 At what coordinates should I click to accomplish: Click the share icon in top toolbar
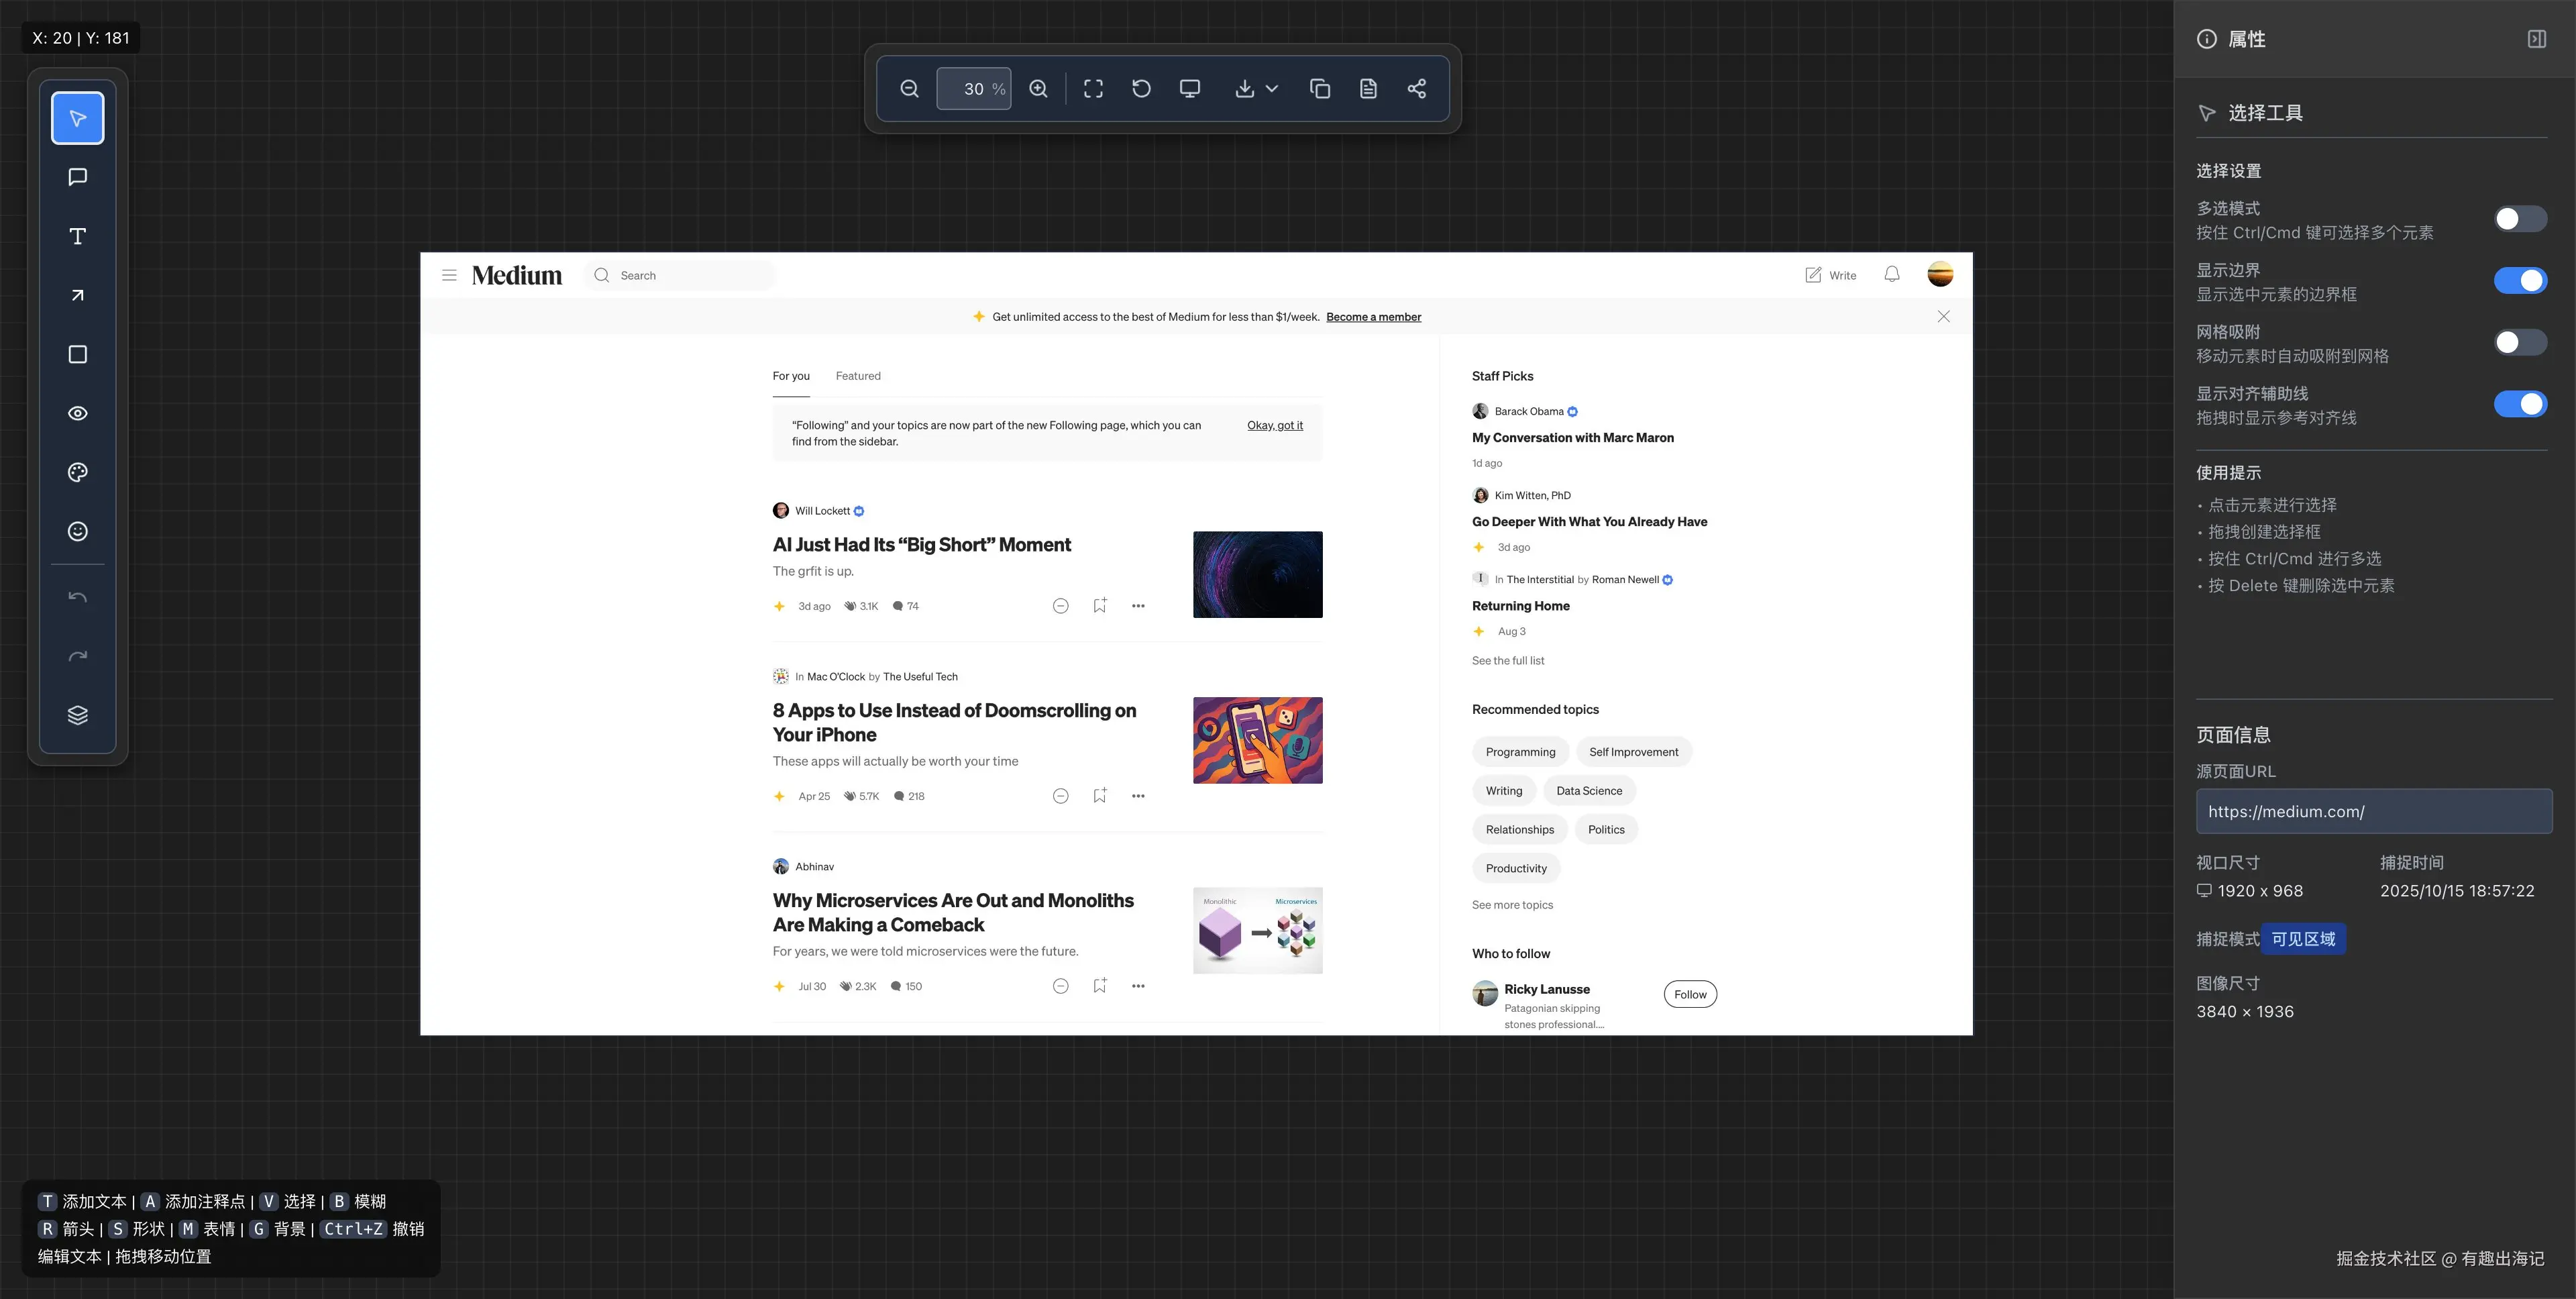coord(1416,89)
